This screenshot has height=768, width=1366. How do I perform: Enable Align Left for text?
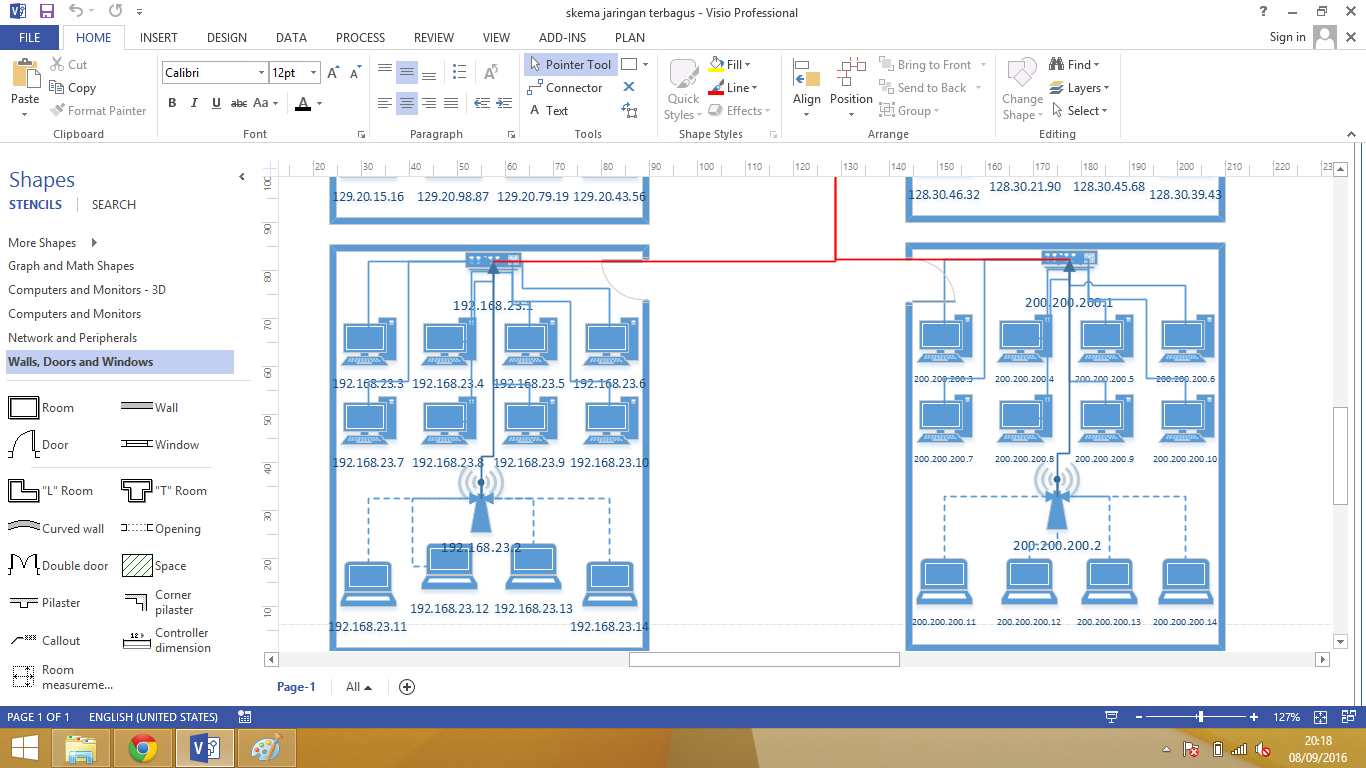click(x=385, y=103)
